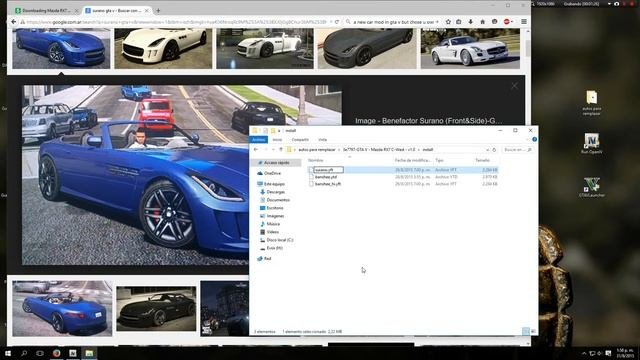Open the browser hamburger menu
This screenshot has width=640, height=360.
tap(524, 22)
